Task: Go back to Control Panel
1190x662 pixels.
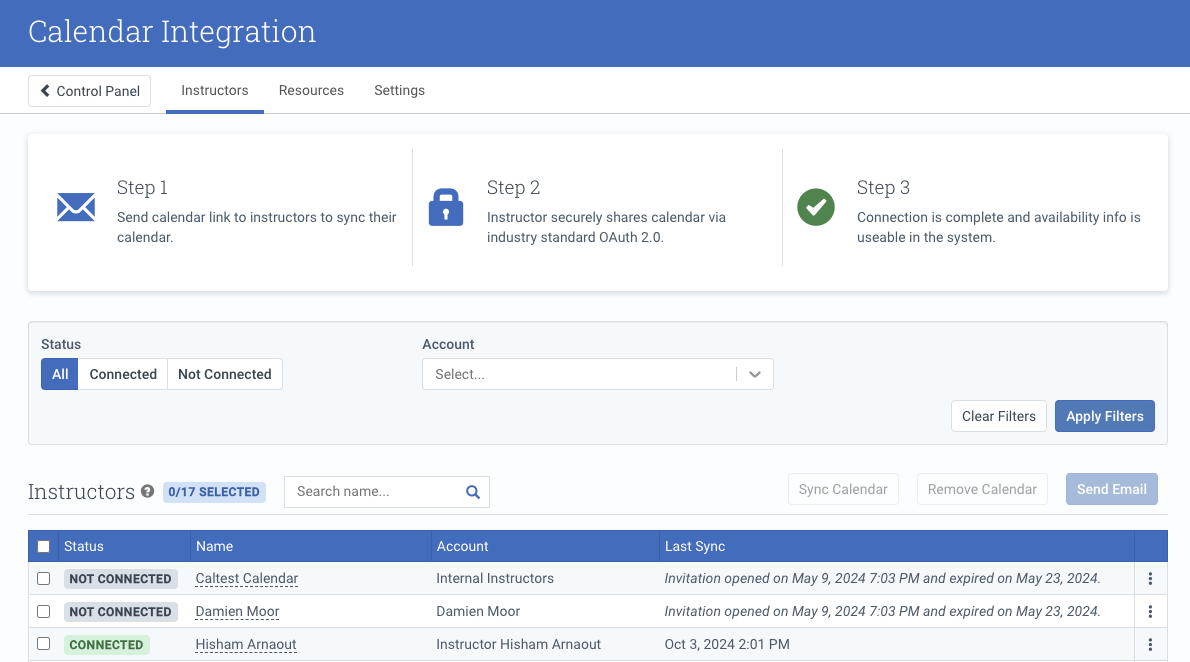Action: tap(90, 91)
